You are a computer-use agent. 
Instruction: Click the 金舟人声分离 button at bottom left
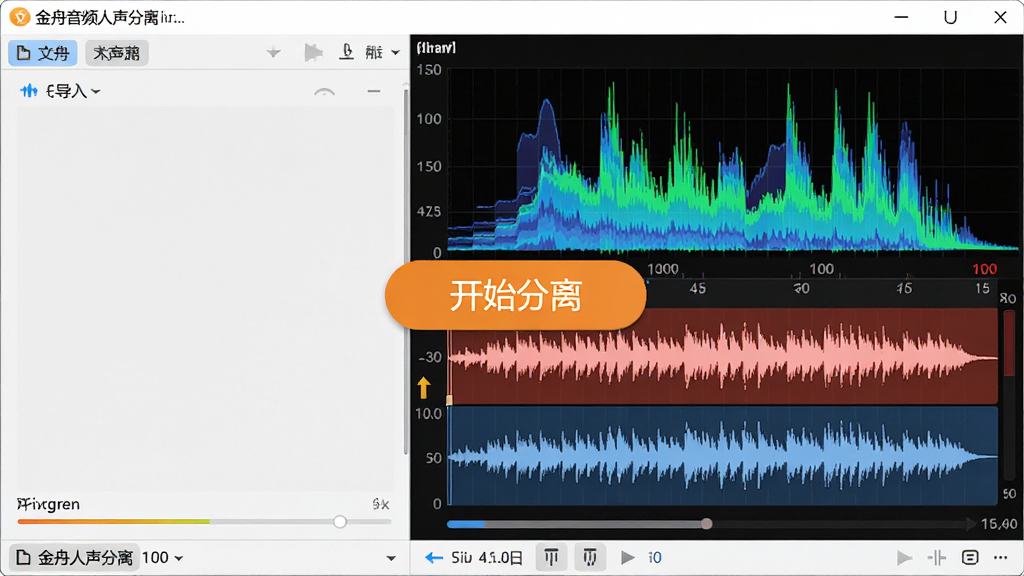[x=74, y=558]
